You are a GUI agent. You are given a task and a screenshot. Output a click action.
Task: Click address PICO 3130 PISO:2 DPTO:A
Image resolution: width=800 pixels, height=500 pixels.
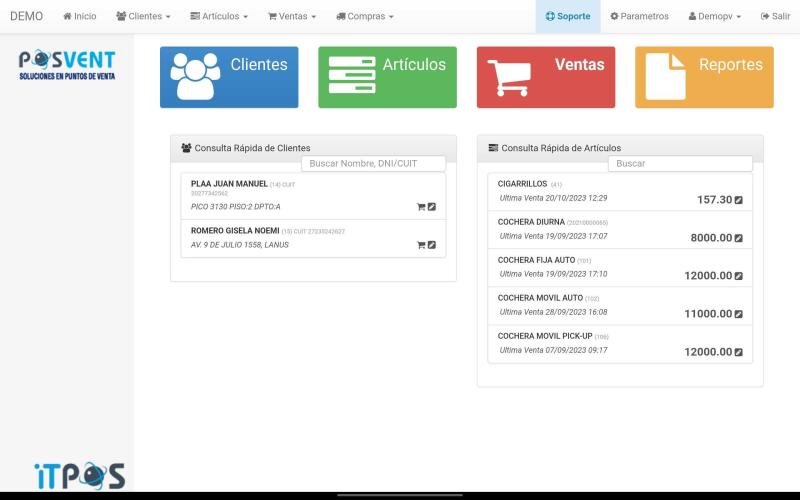click(236, 207)
